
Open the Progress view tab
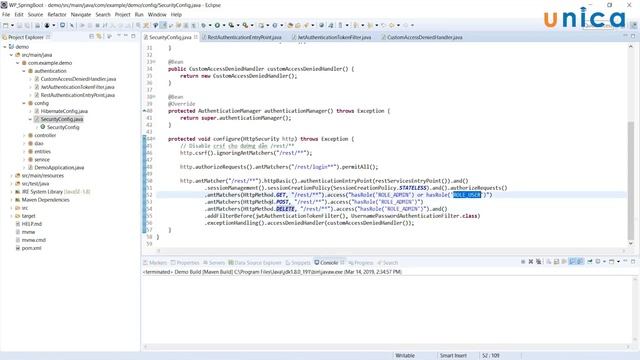click(x=361, y=262)
